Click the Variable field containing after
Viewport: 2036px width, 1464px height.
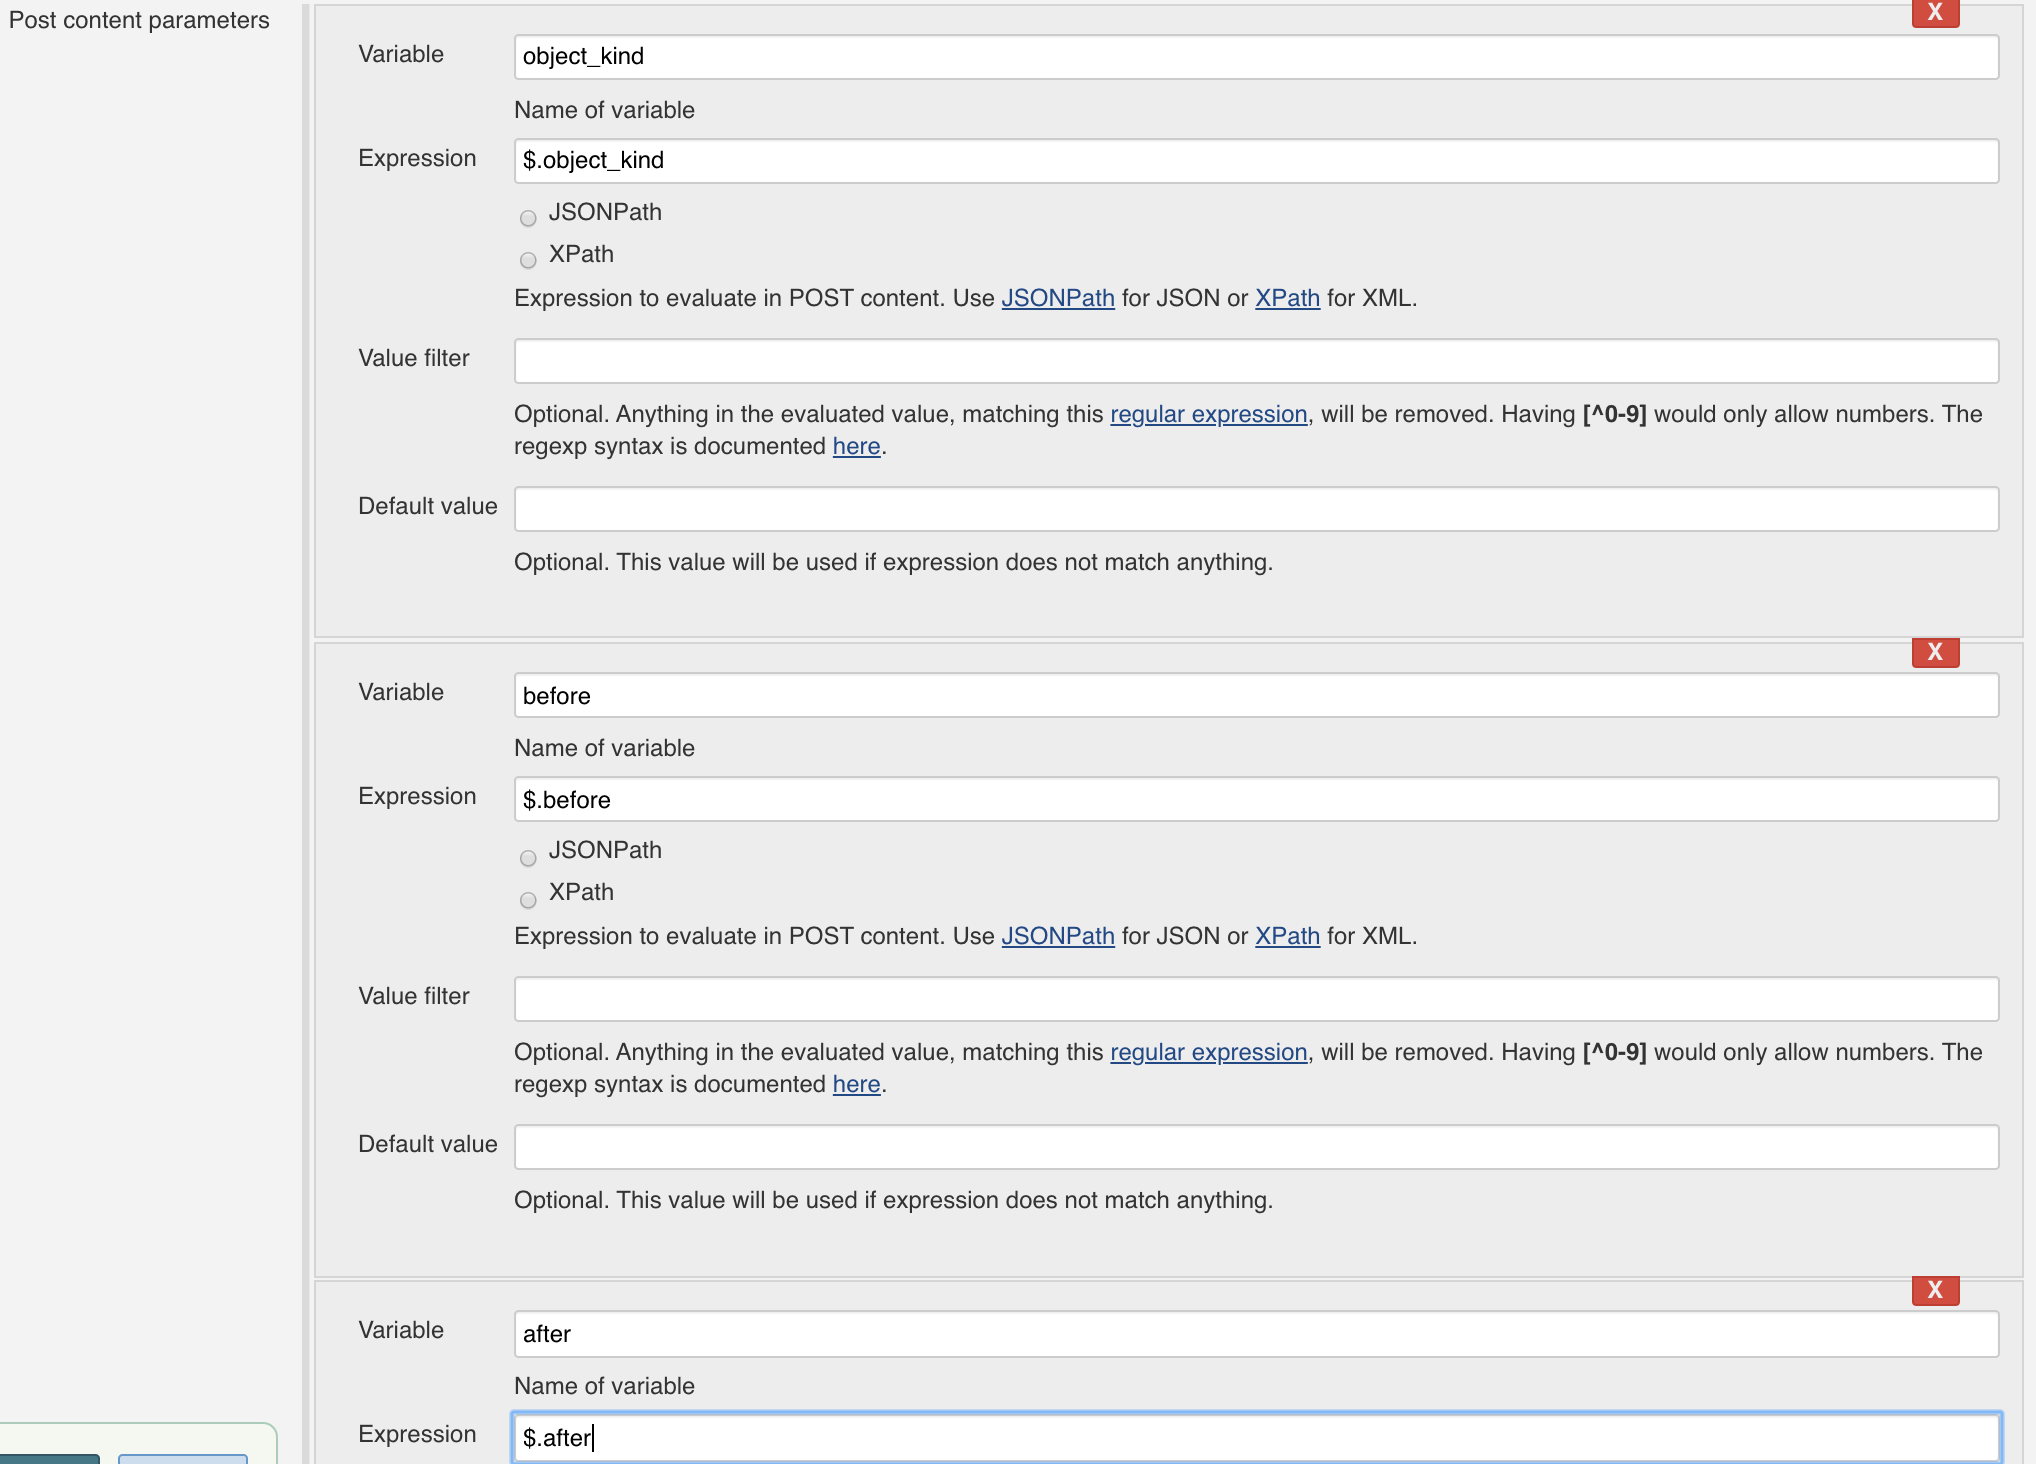pos(1256,1334)
